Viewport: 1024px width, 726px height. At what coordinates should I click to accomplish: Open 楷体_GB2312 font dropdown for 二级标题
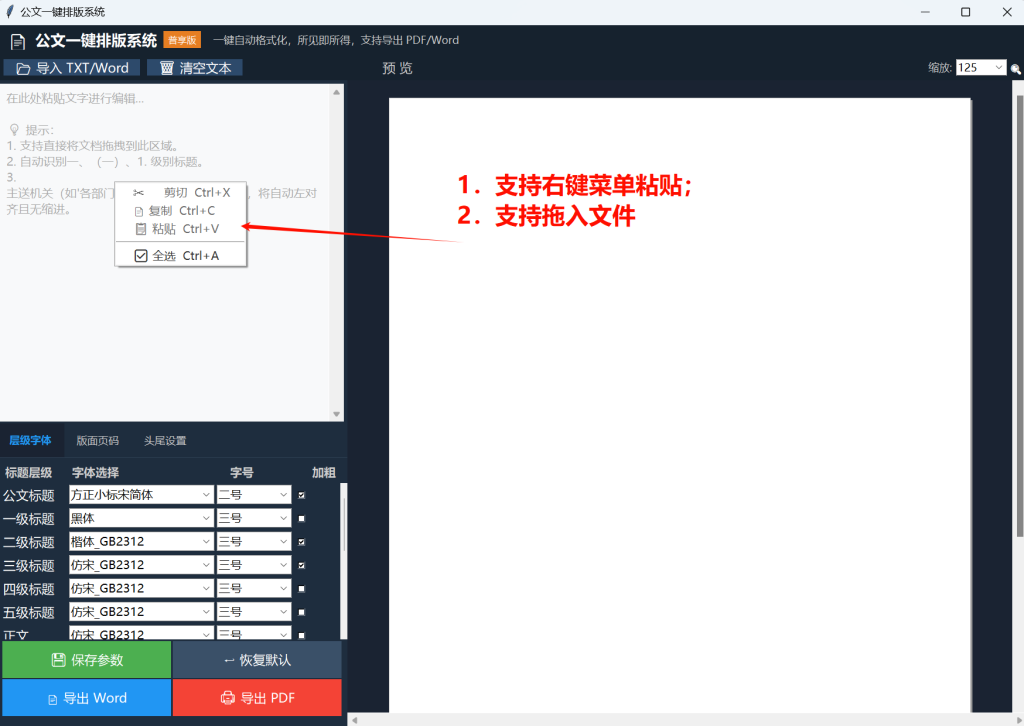click(141, 542)
